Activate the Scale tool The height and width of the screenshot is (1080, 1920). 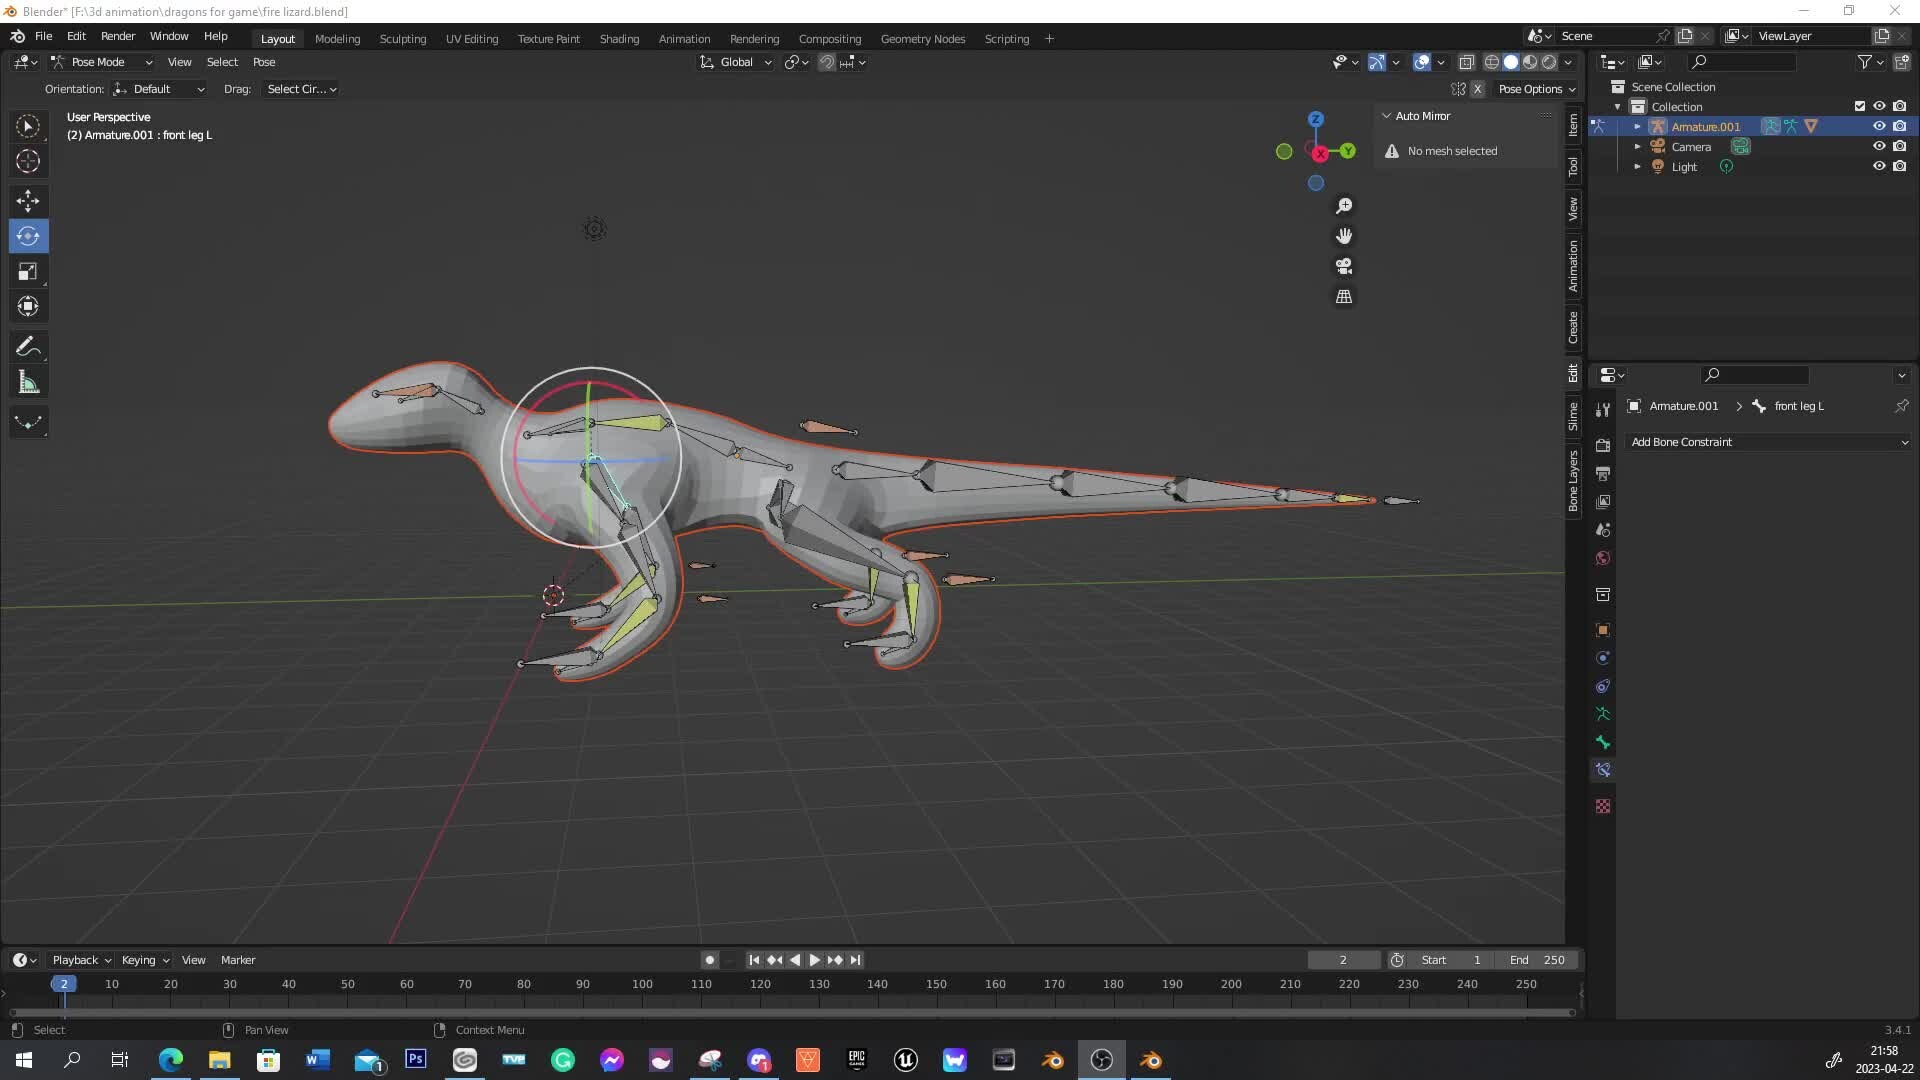[x=28, y=271]
